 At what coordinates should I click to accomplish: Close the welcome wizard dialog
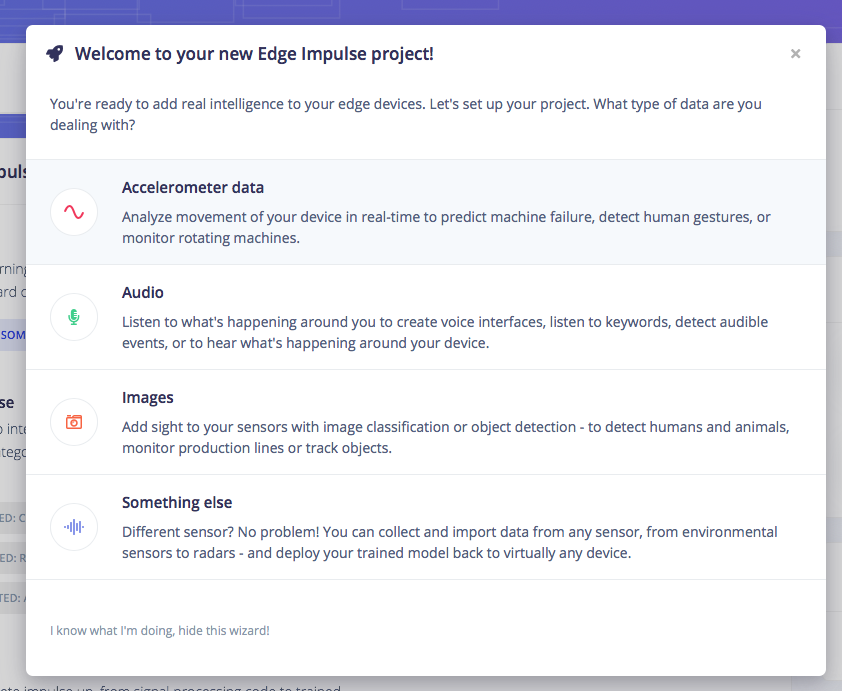795,54
